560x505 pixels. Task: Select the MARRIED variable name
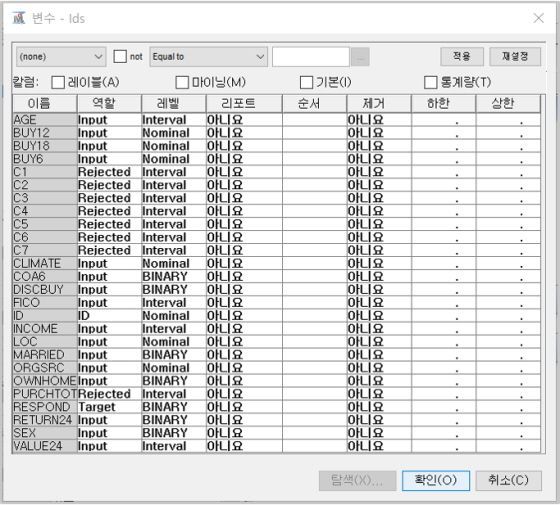coord(45,355)
